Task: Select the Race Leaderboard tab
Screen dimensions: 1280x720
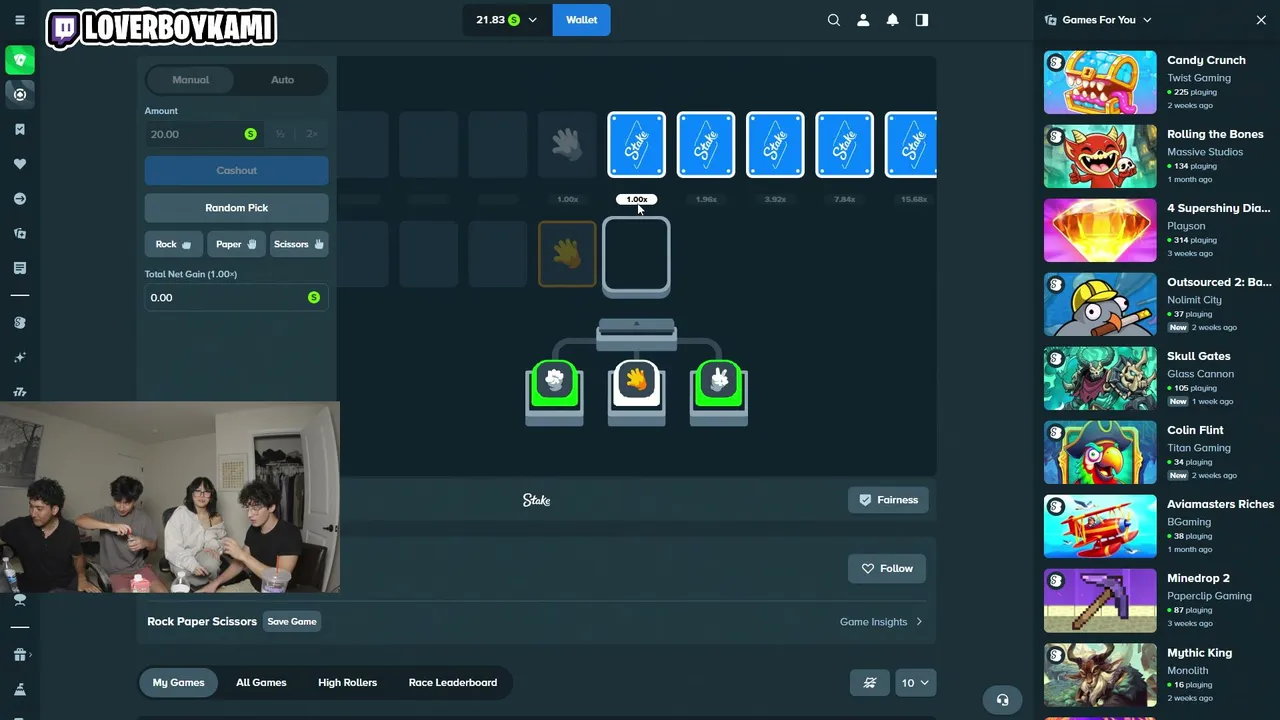Action: (453, 683)
